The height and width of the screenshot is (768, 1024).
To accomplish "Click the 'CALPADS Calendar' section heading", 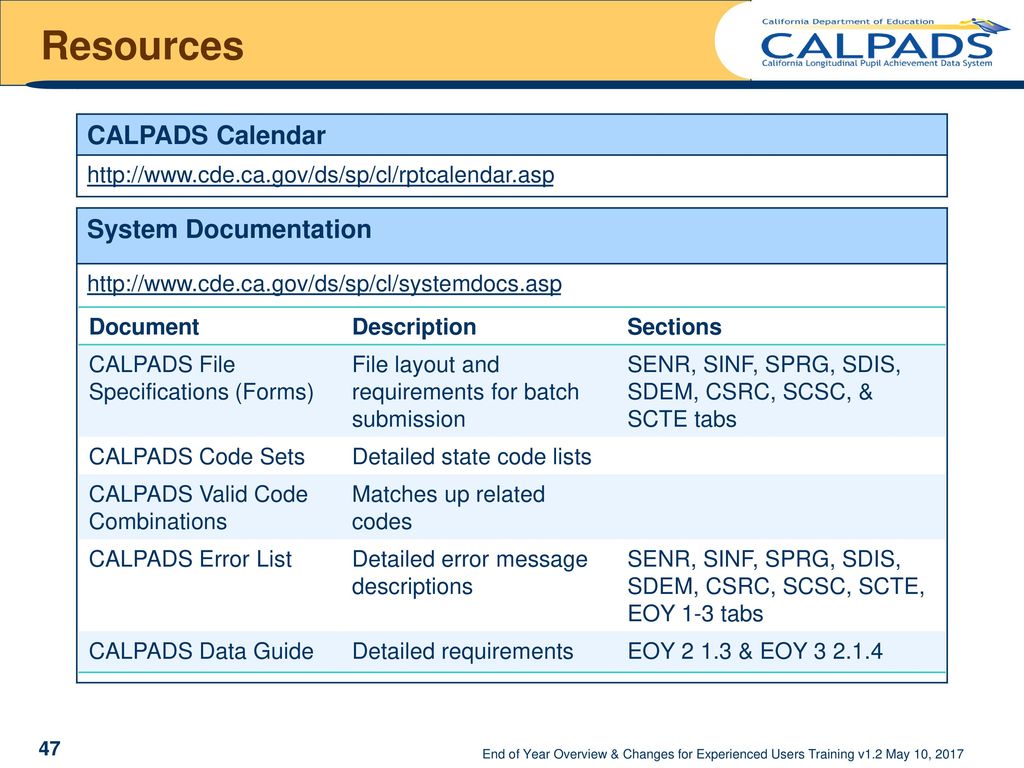I will click(206, 135).
